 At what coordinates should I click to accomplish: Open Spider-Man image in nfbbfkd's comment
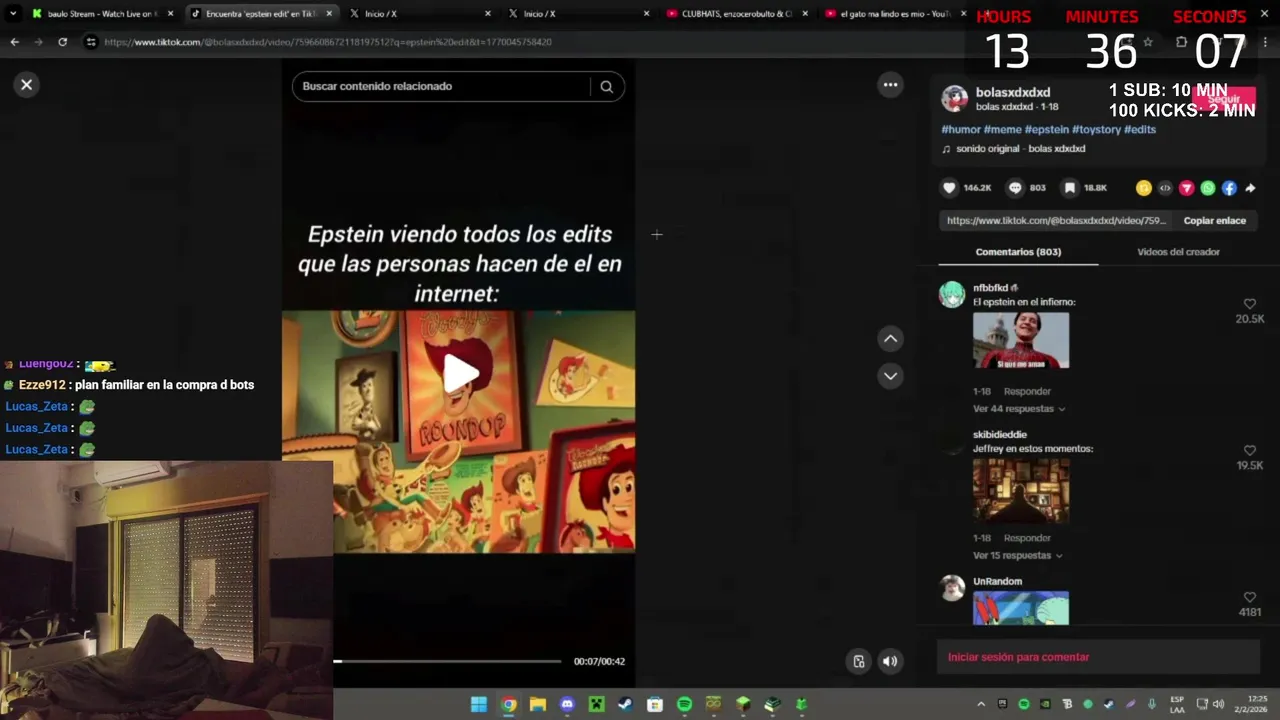click(x=1021, y=340)
